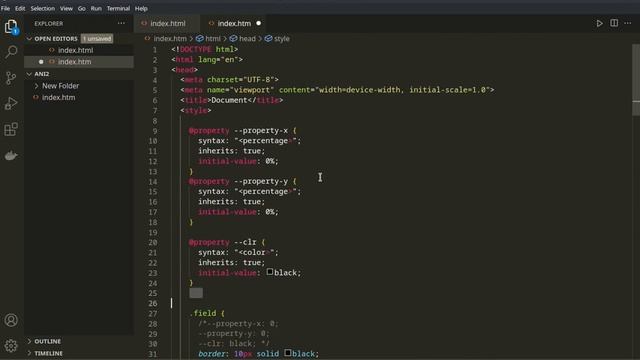Open Go menu

pyautogui.click(x=82, y=8)
